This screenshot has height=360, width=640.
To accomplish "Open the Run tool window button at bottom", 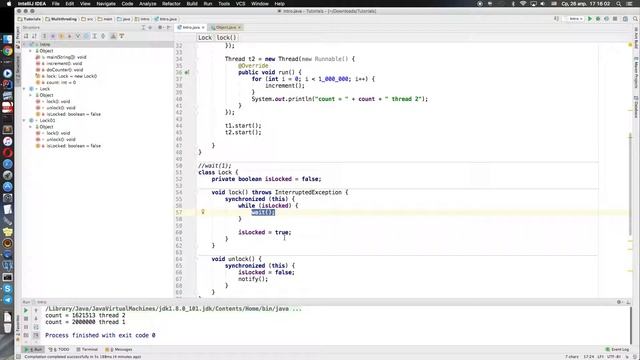I will 33,349.
